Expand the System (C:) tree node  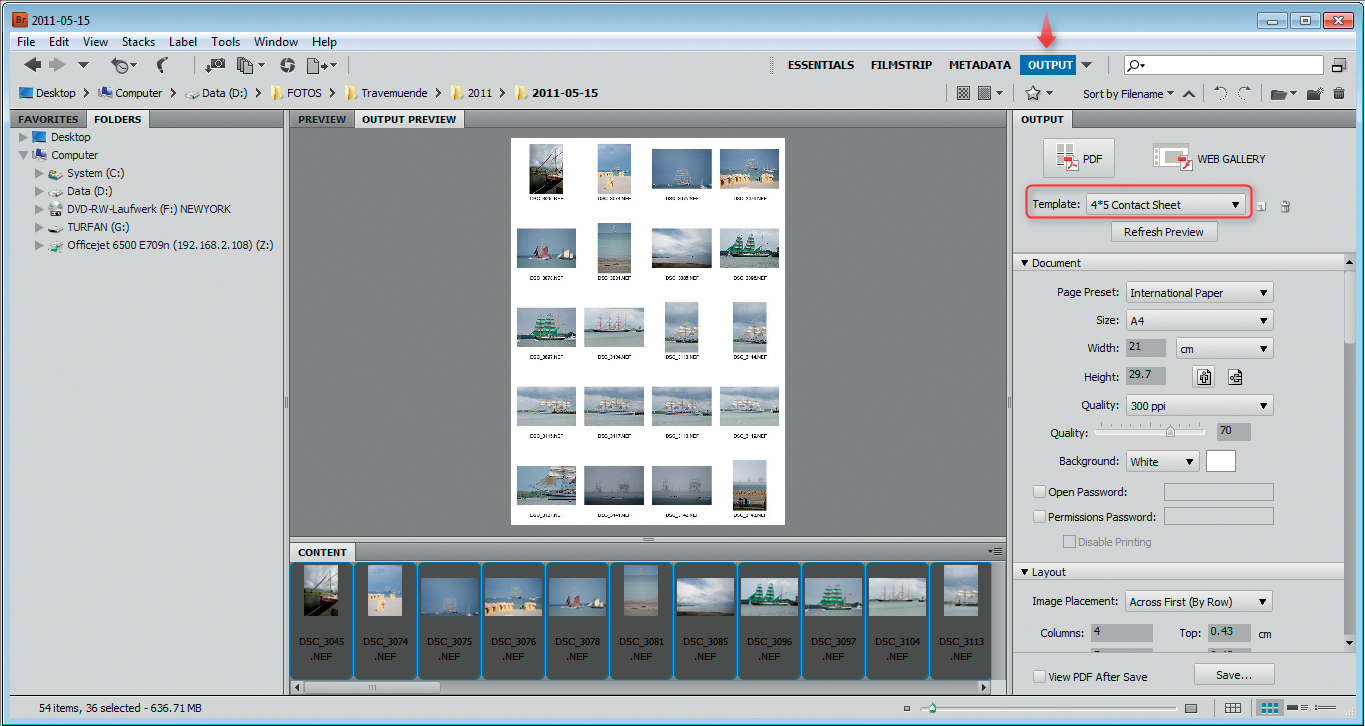point(40,174)
